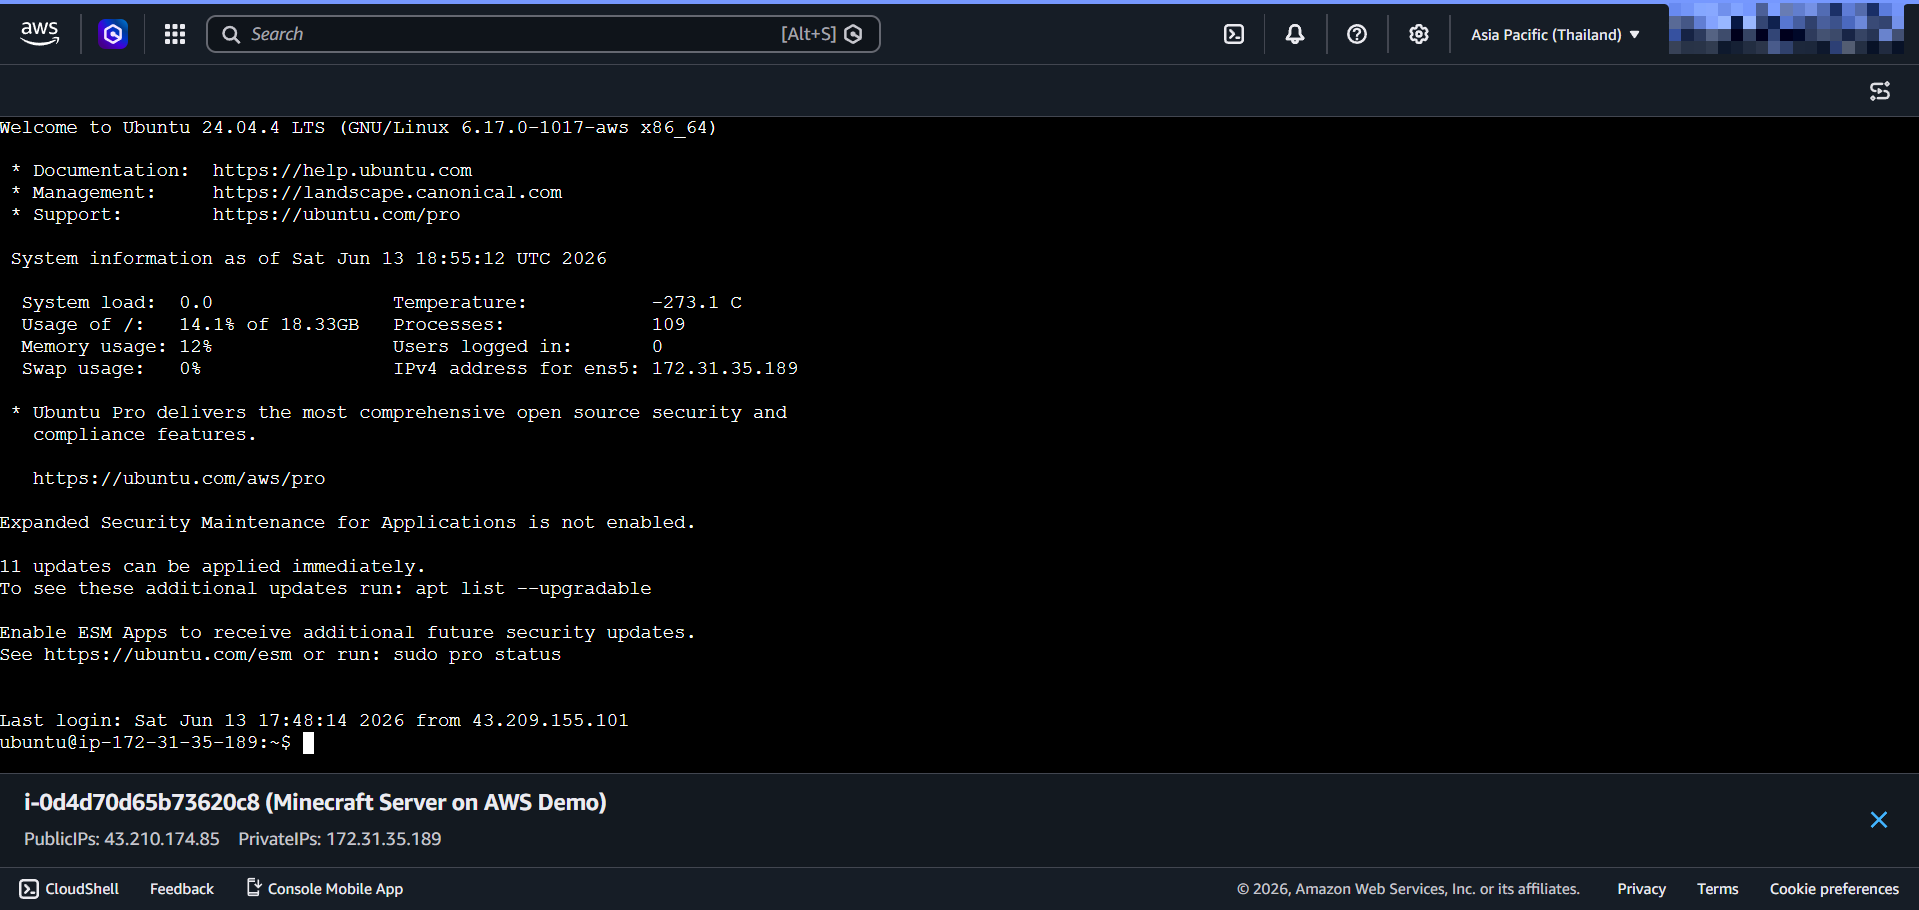Open the Amazon Q assistant icon
Screen dimensions: 1919x910
113,34
